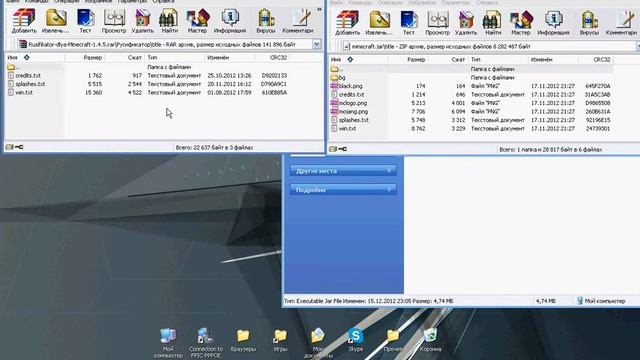The height and width of the screenshot is (360, 640).
Task: Expand toolbar overflow chevron in left window
Action: (319, 9)
